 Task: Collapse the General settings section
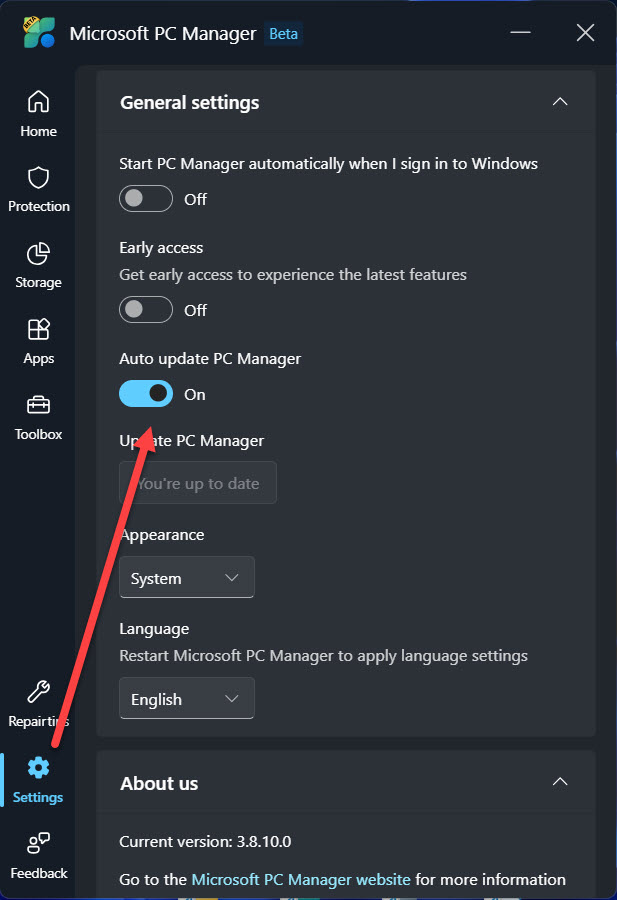coord(560,102)
